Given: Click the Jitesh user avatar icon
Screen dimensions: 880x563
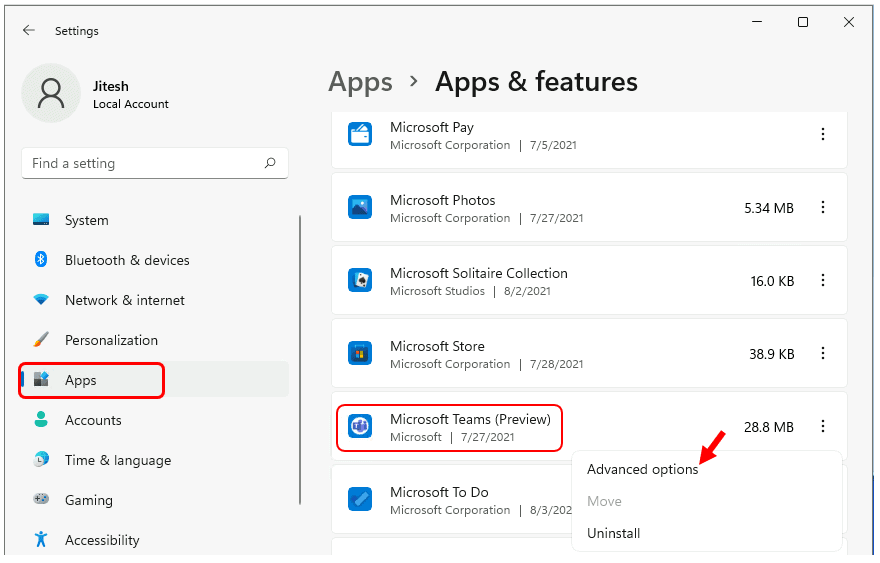Looking at the screenshot, I should click(x=51, y=93).
